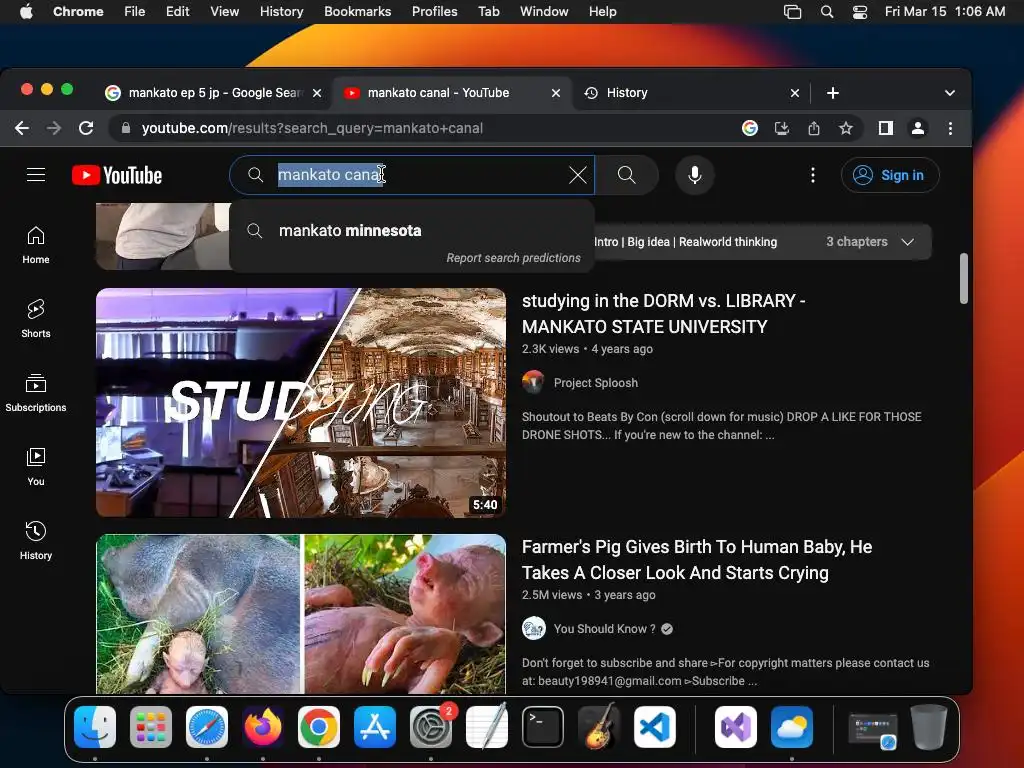Image resolution: width=1024 pixels, height=768 pixels.
Task: Open the History menu in menu bar
Action: [281, 11]
